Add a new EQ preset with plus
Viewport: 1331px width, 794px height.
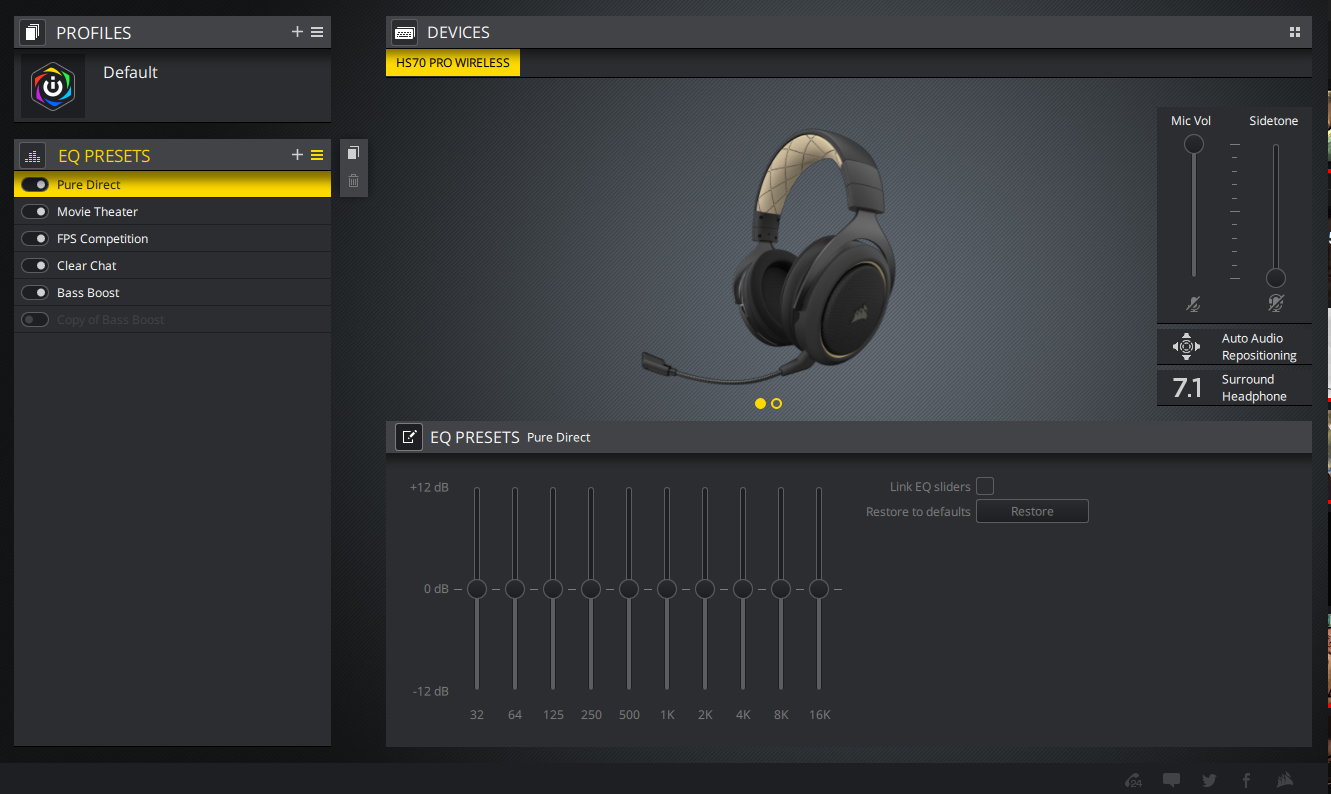297,155
